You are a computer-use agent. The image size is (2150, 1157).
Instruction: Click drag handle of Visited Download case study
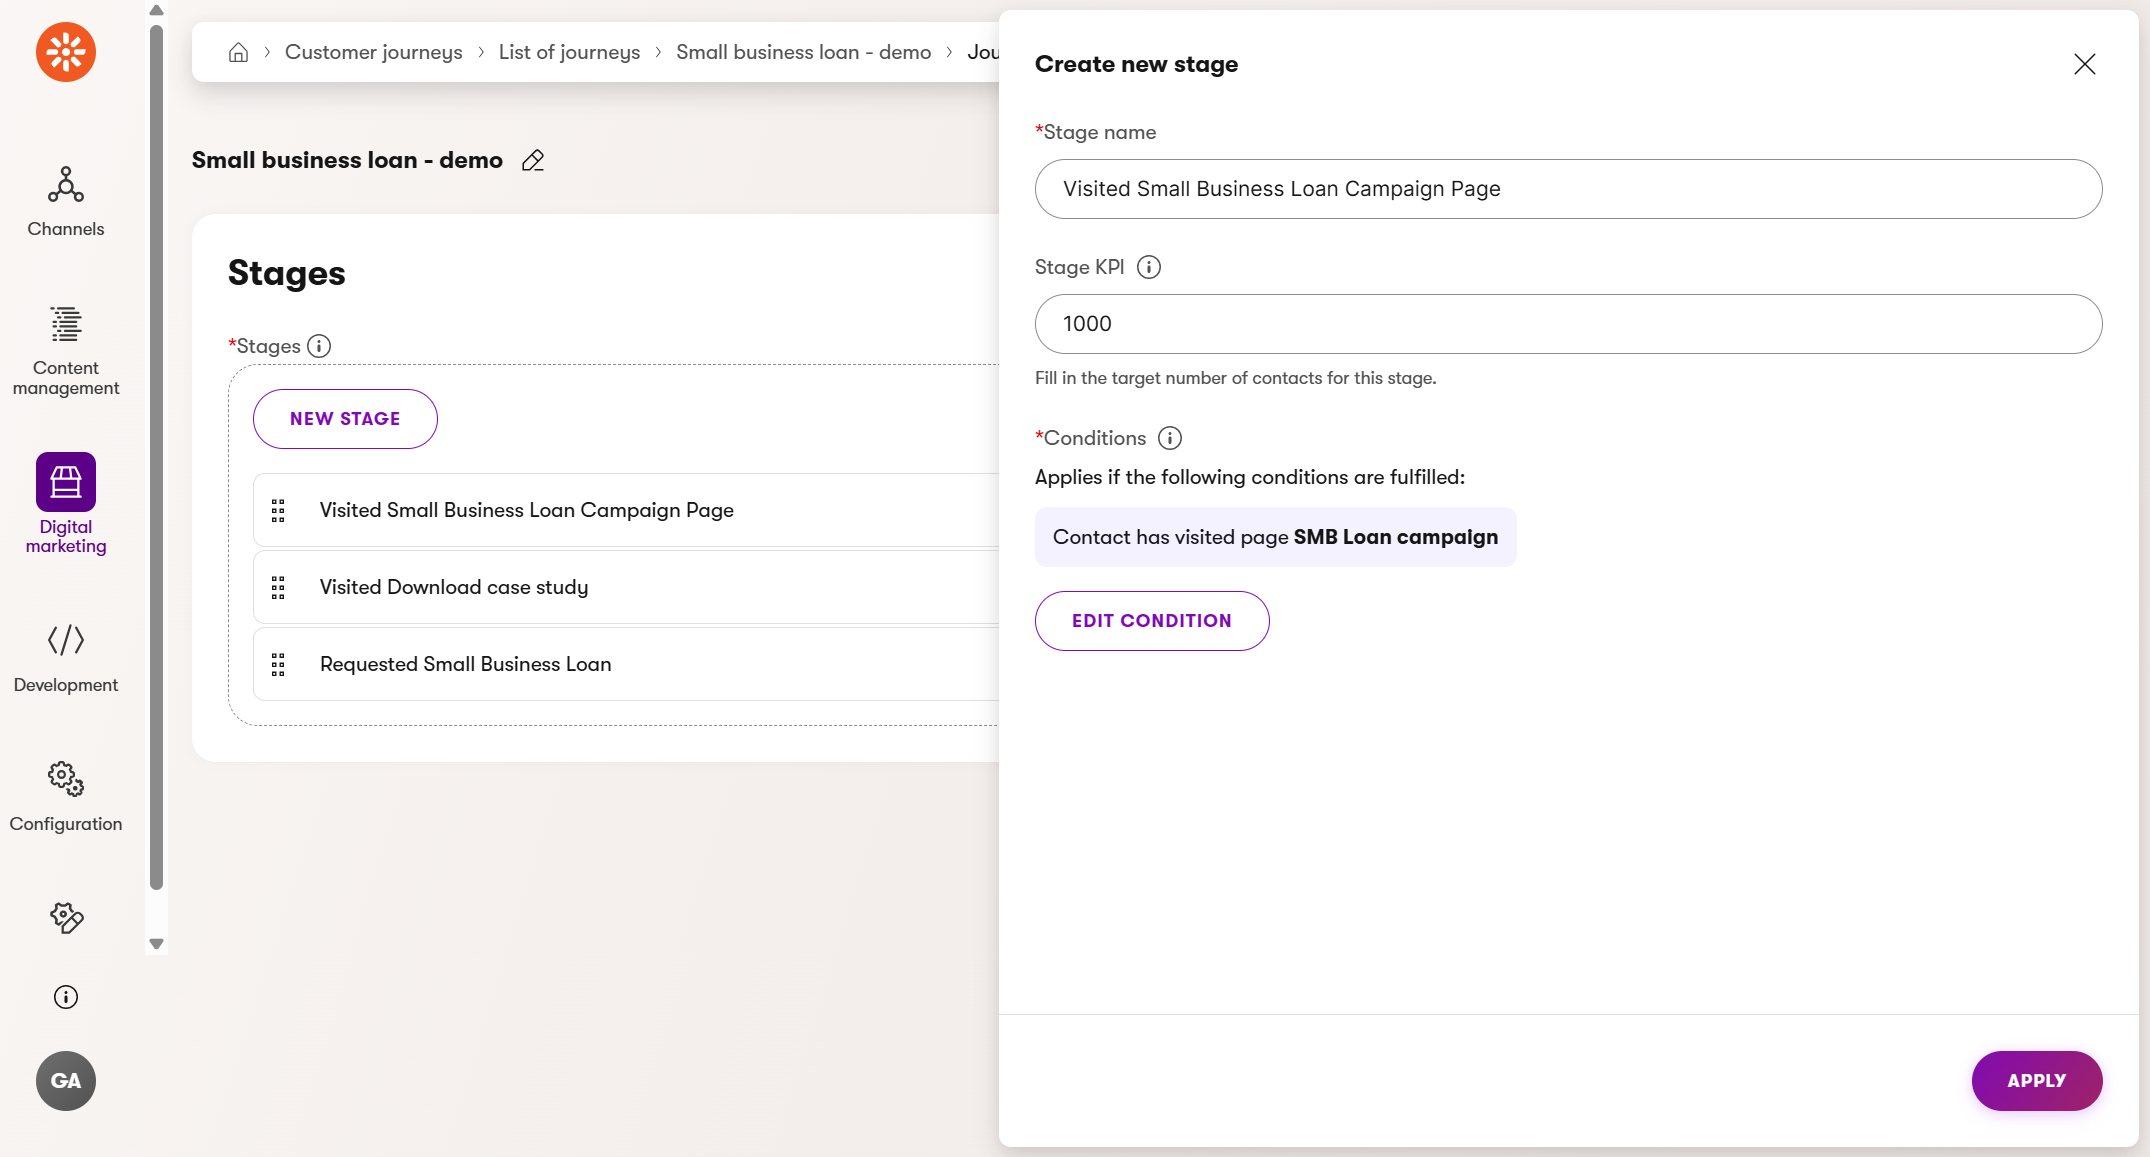278,588
